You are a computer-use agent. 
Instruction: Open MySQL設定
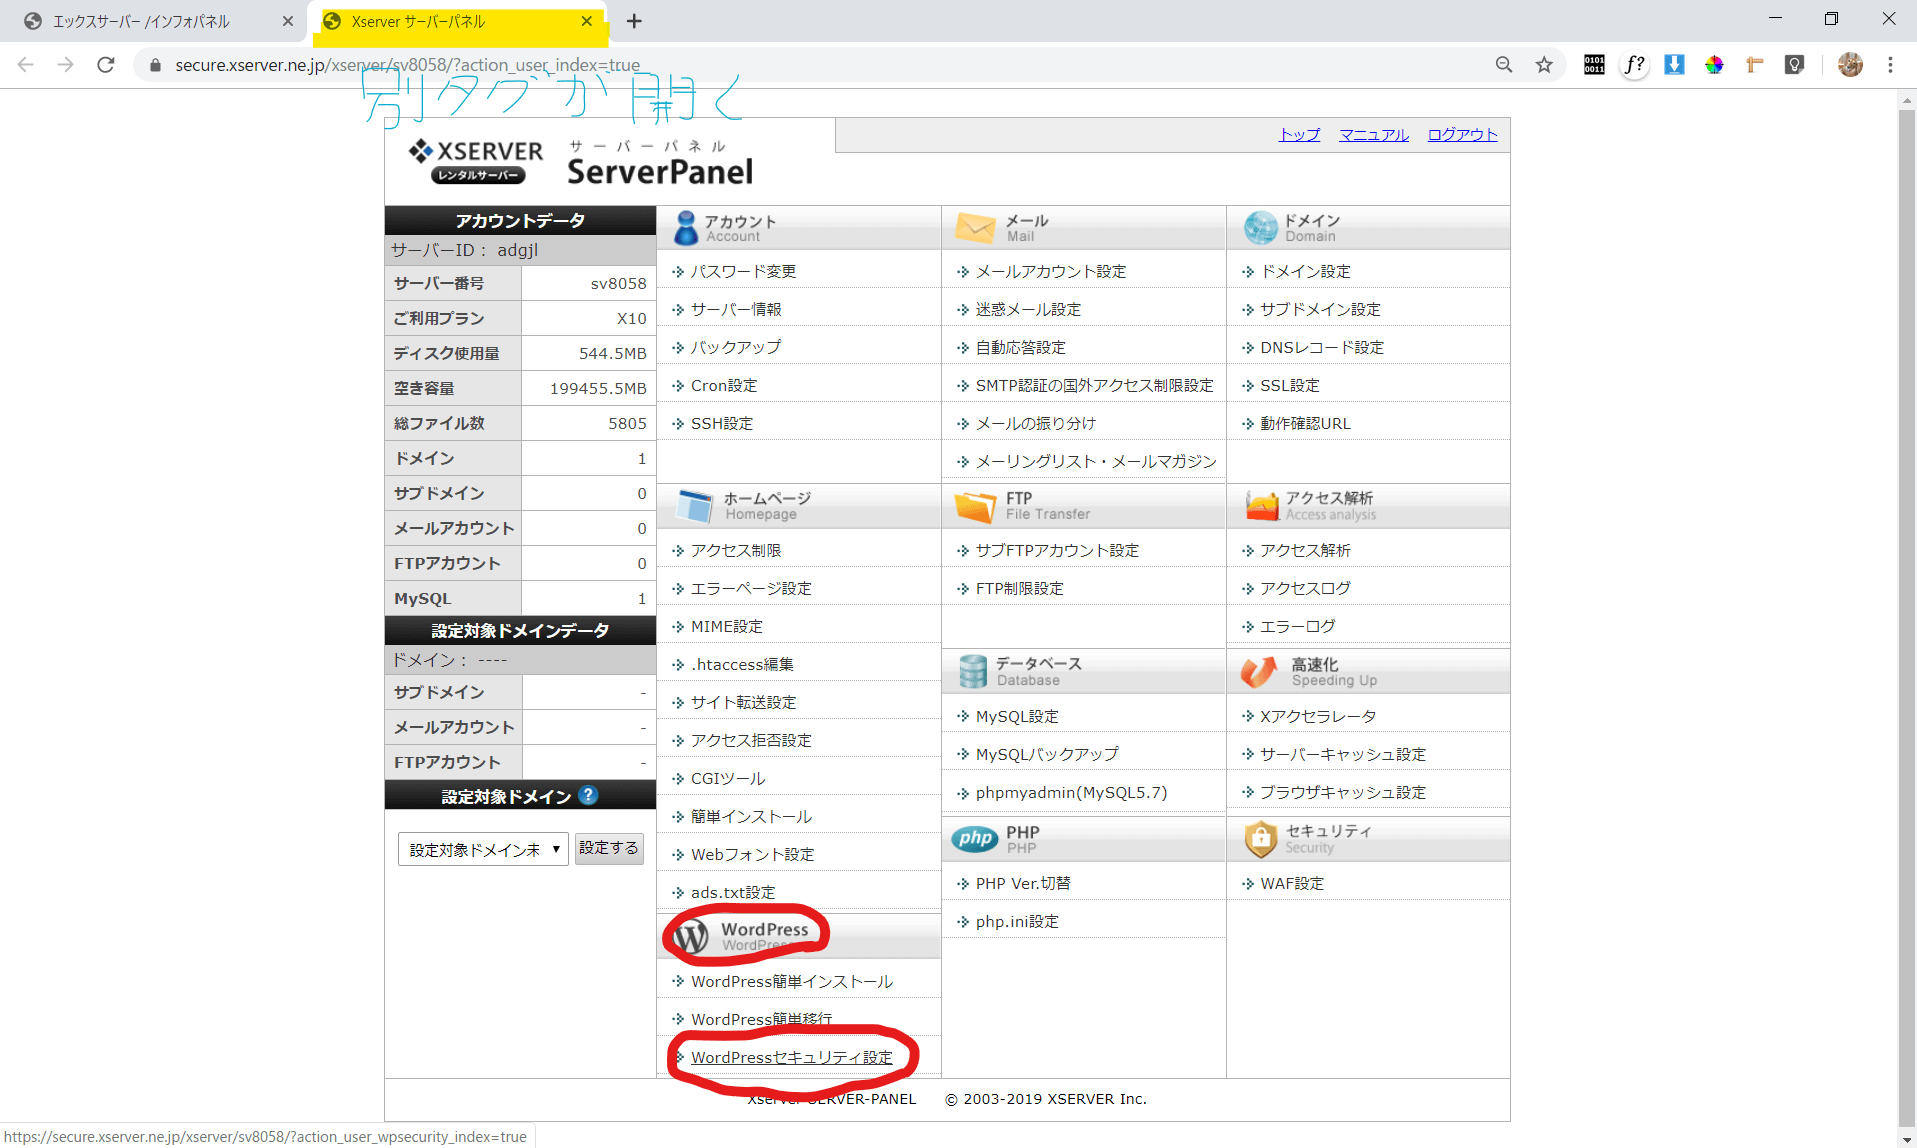pos(1017,716)
